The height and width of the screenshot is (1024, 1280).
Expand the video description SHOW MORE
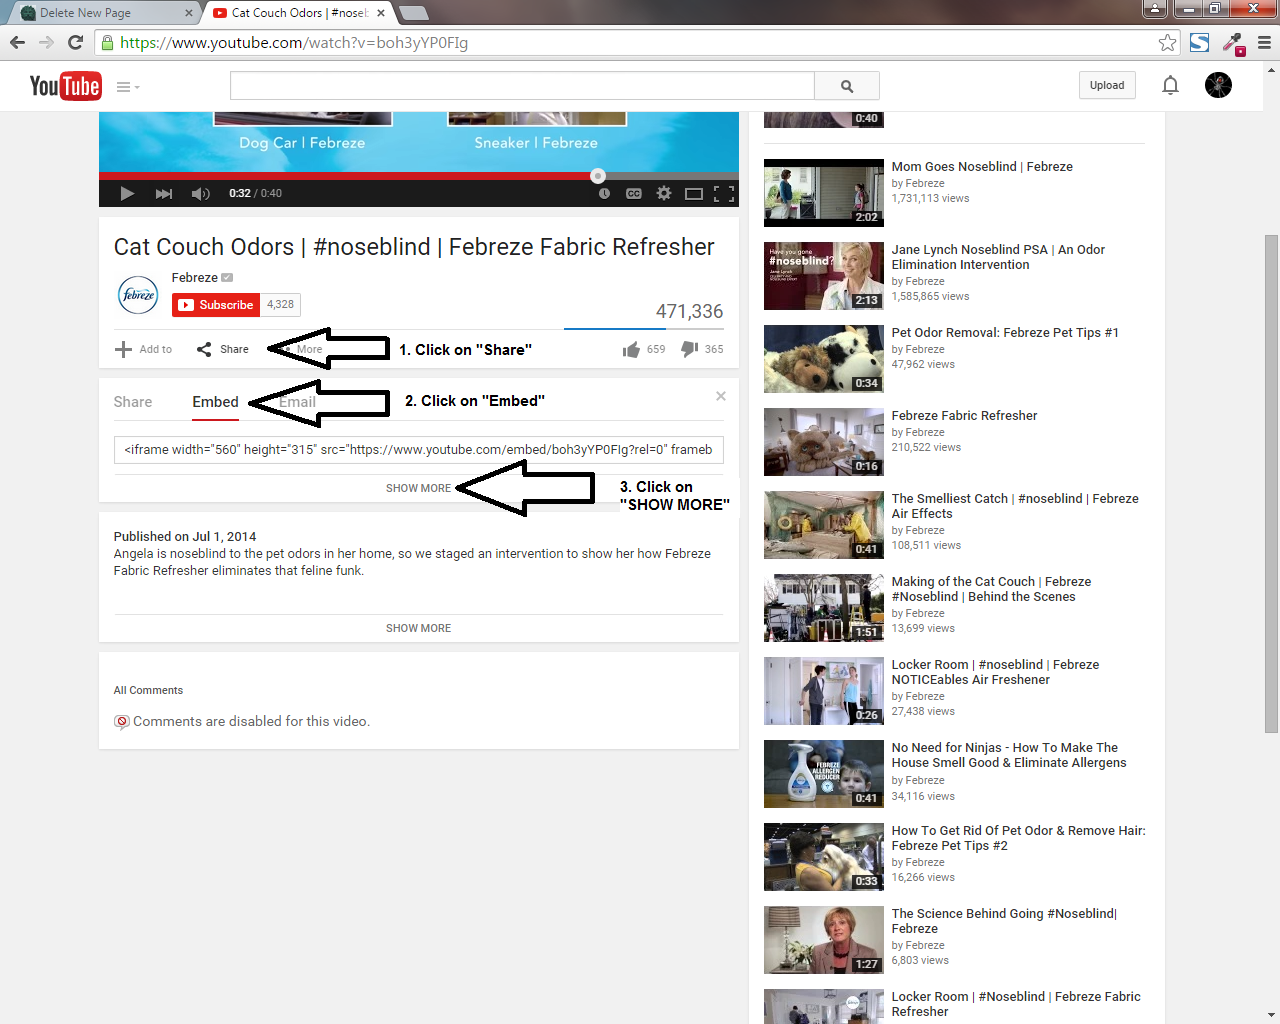pyautogui.click(x=418, y=628)
